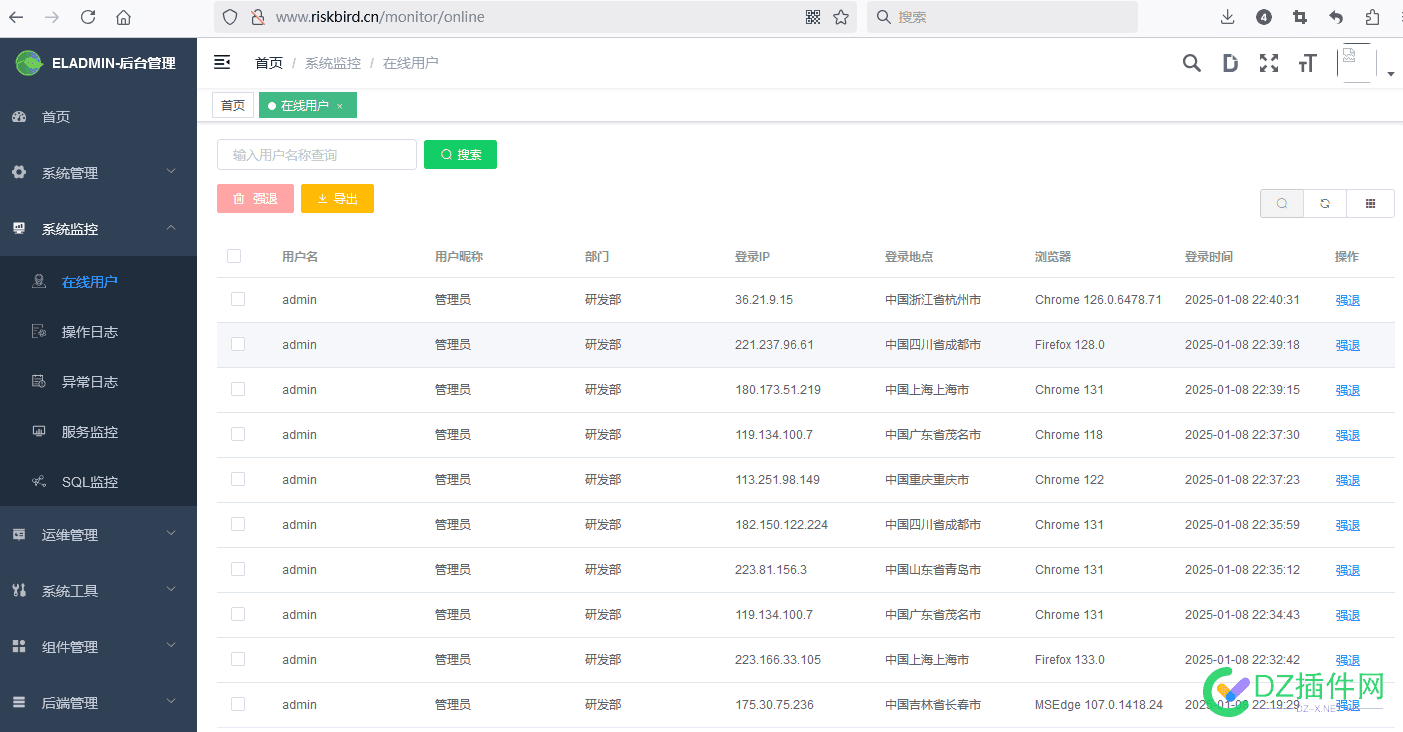This screenshot has width=1403, height=732.
Task: Go back using browser back arrow
Action: [x=16, y=17]
